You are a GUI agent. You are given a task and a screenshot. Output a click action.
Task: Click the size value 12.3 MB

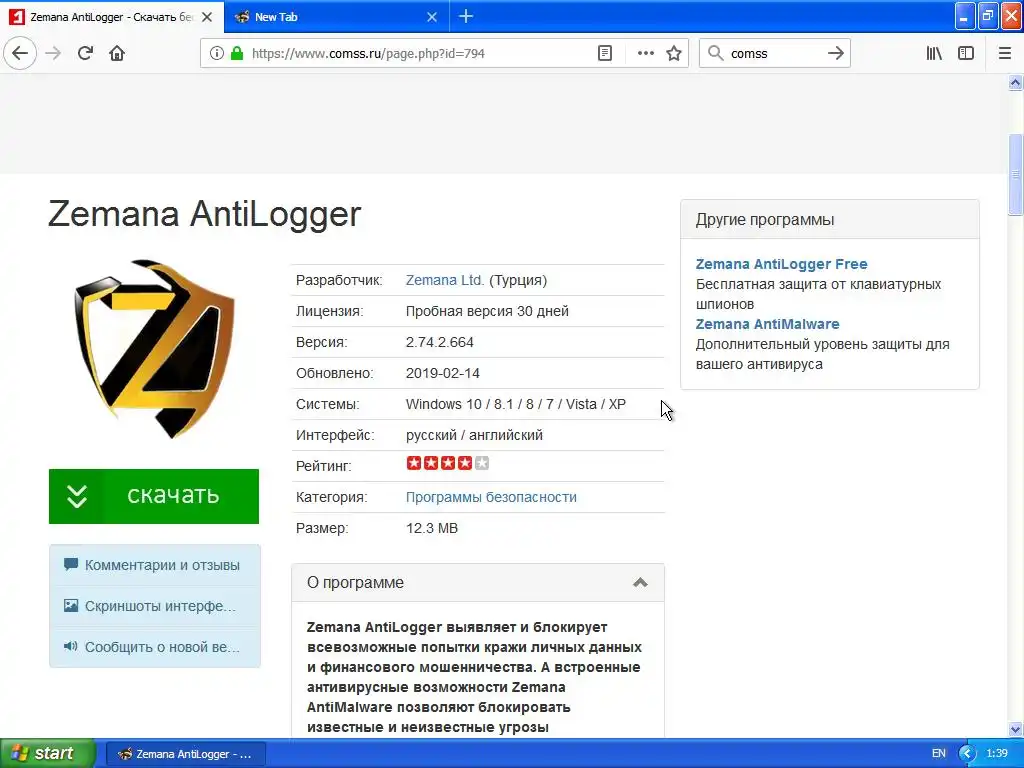tap(432, 528)
